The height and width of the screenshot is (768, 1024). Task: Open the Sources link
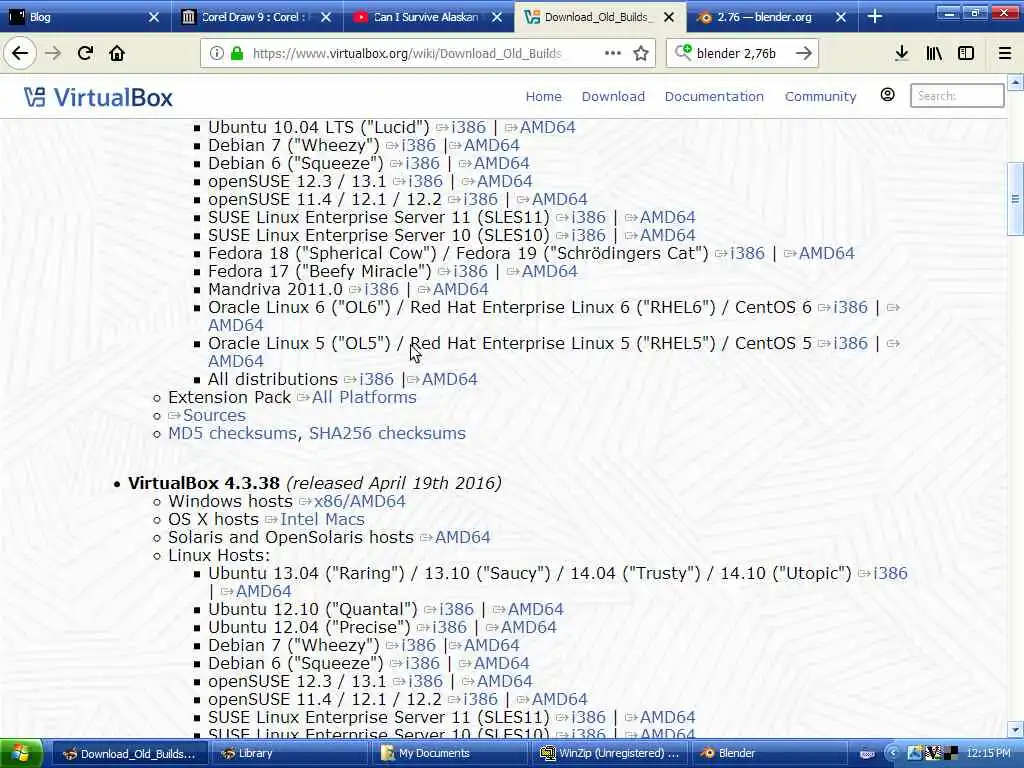pyautogui.click(x=214, y=415)
